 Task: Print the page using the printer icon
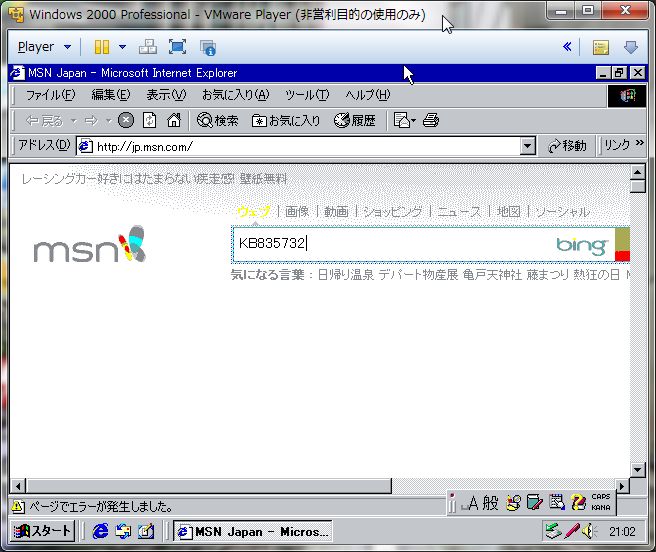click(430, 121)
